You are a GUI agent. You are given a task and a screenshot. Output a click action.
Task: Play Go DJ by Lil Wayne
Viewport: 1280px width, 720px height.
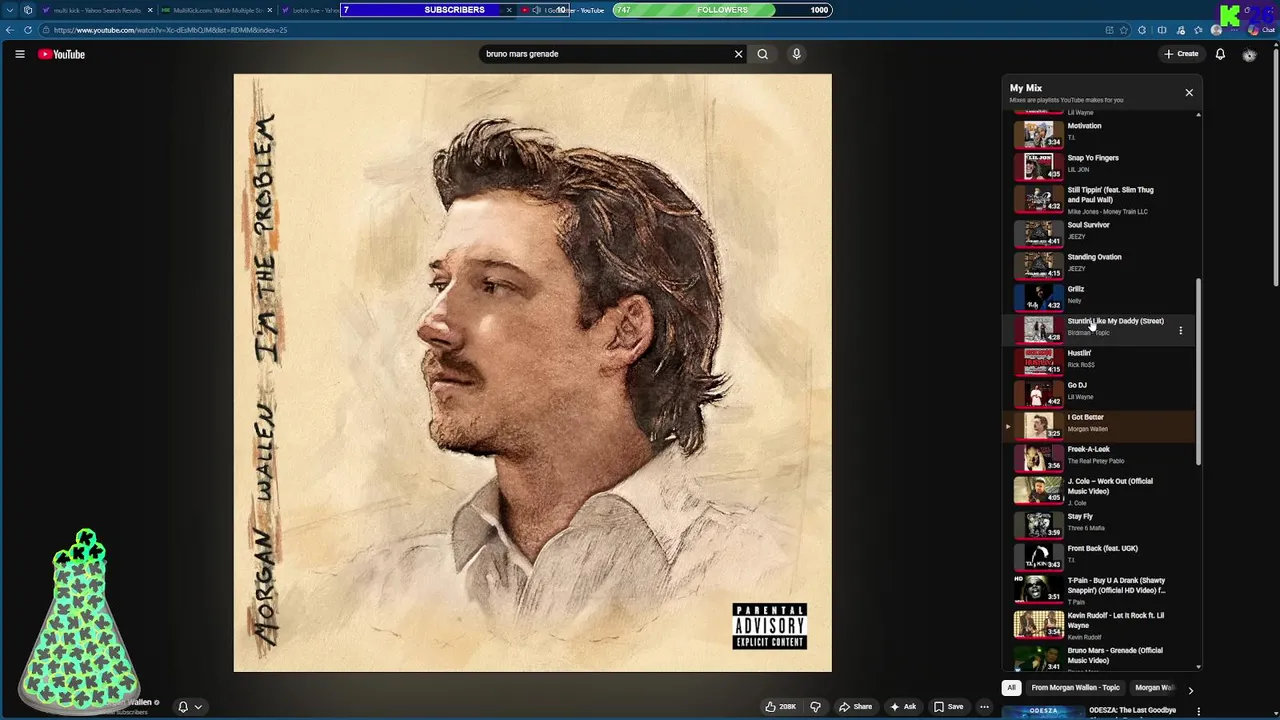(1100, 392)
